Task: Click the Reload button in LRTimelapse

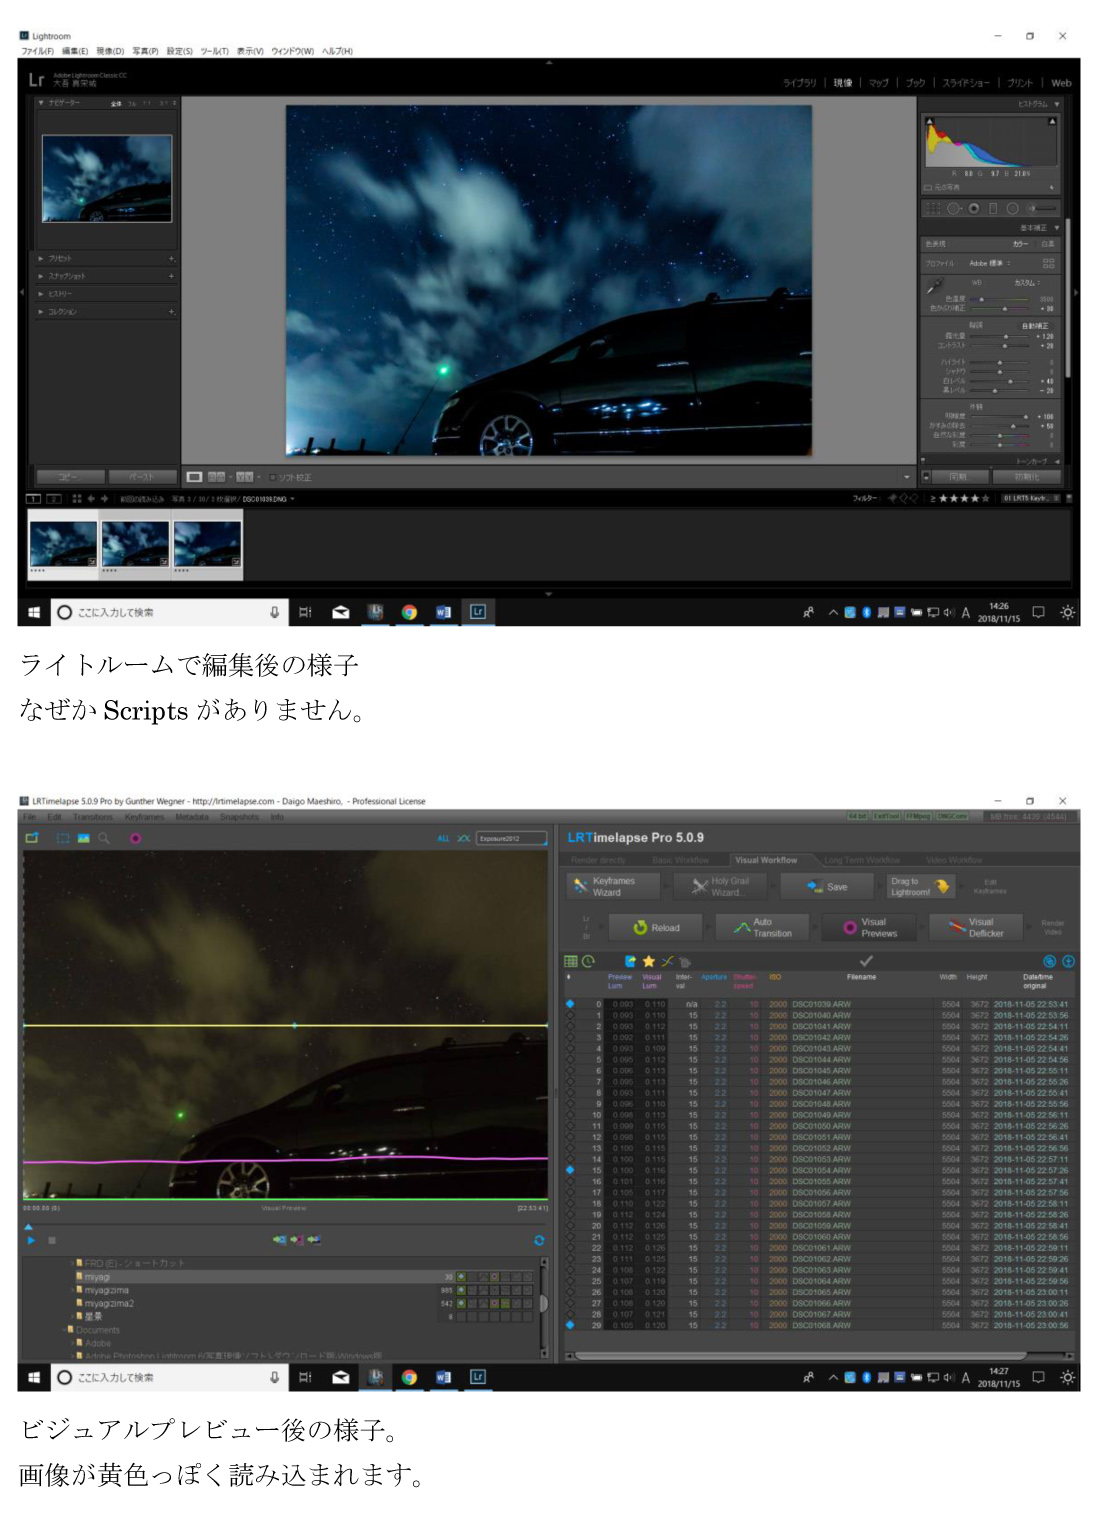Action: (656, 928)
